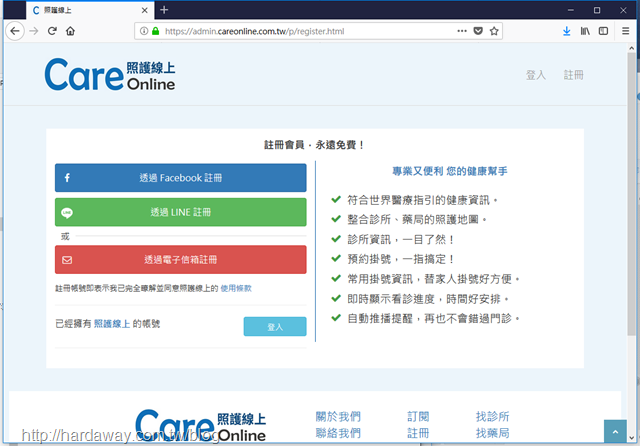Image resolution: width=640 pixels, height=446 pixels.
Task: Bookmark this page with the star icon
Action: [x=494, y=31]
